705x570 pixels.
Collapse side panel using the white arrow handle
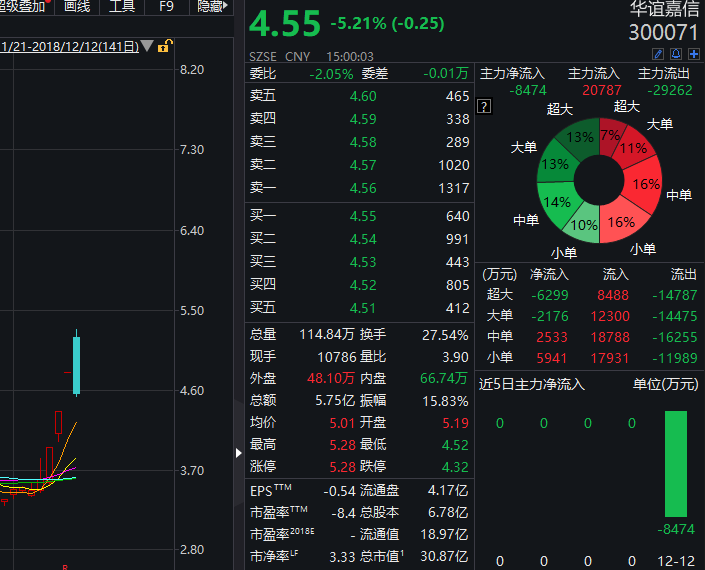(238, 452)
